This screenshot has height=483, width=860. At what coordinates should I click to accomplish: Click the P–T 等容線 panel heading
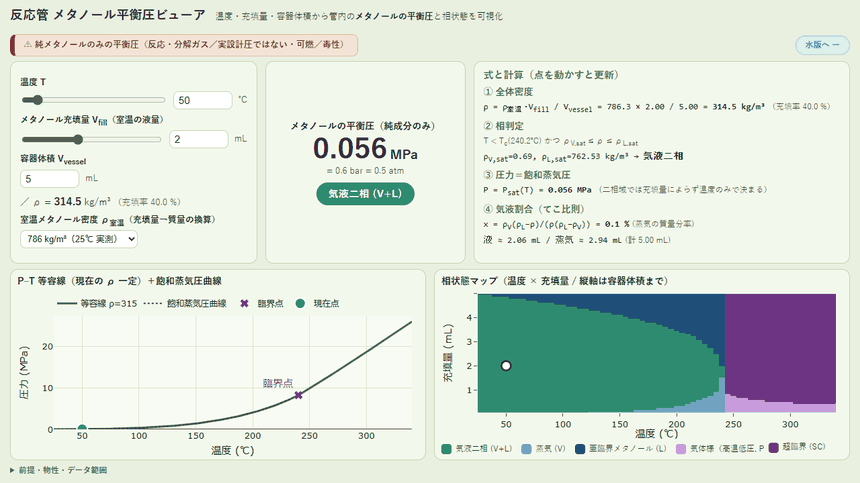pyautogui.click(x=120, y=281)
